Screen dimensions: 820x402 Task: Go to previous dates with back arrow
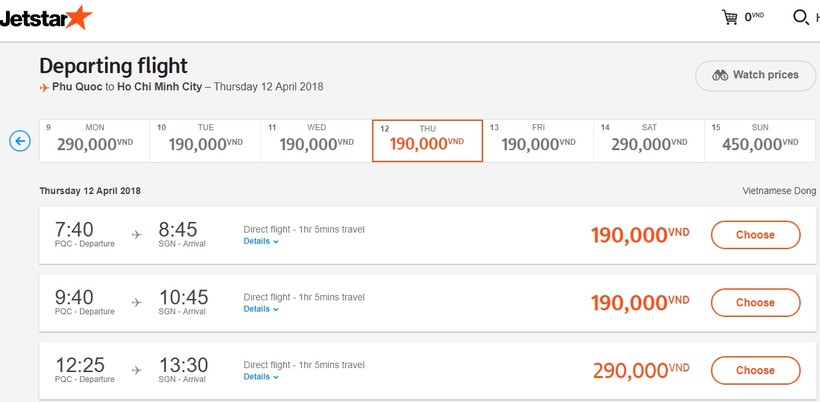click(x=20, y=141)
